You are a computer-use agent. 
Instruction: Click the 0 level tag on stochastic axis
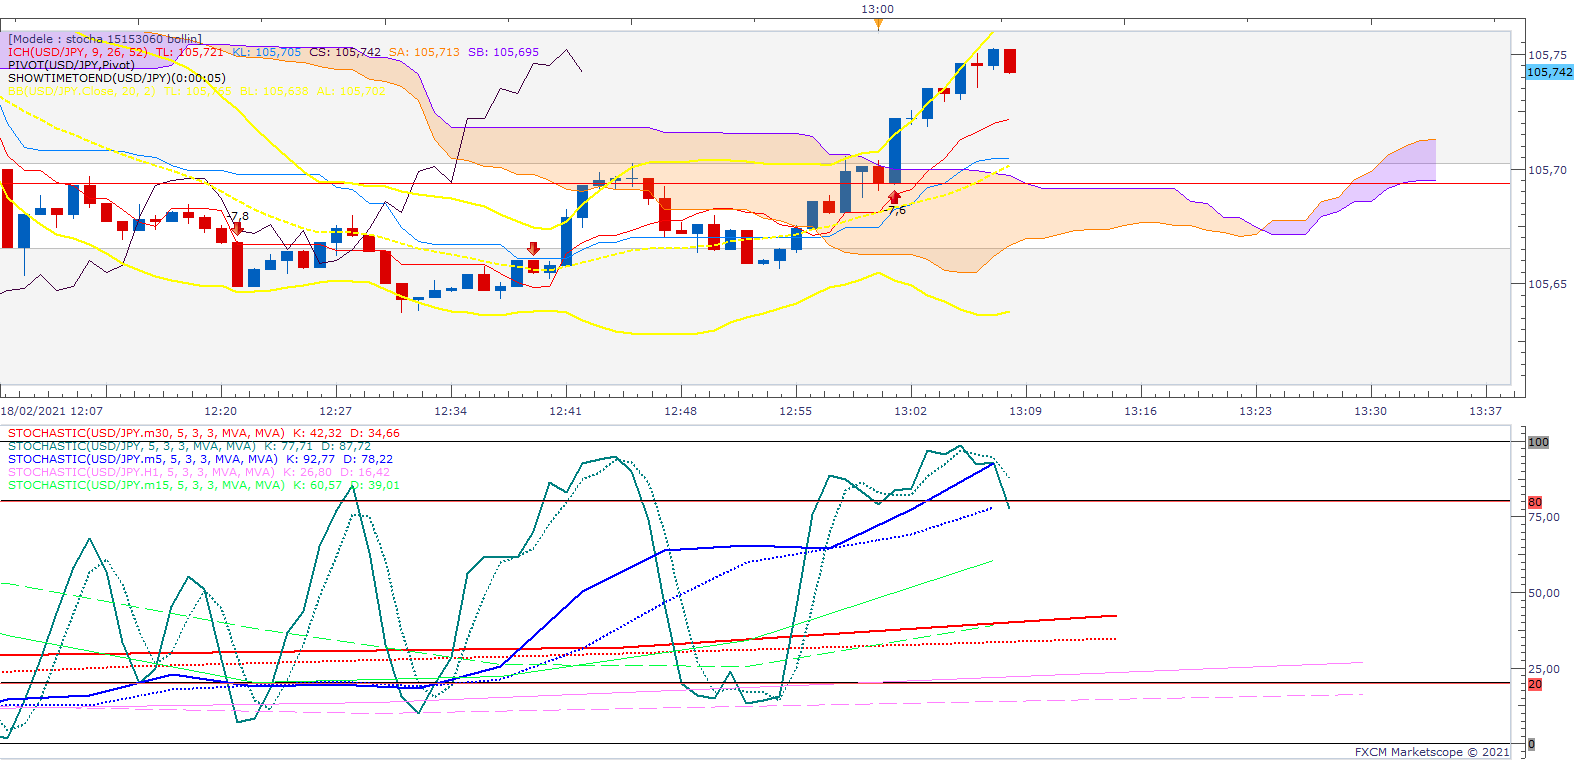point(1531,744)
